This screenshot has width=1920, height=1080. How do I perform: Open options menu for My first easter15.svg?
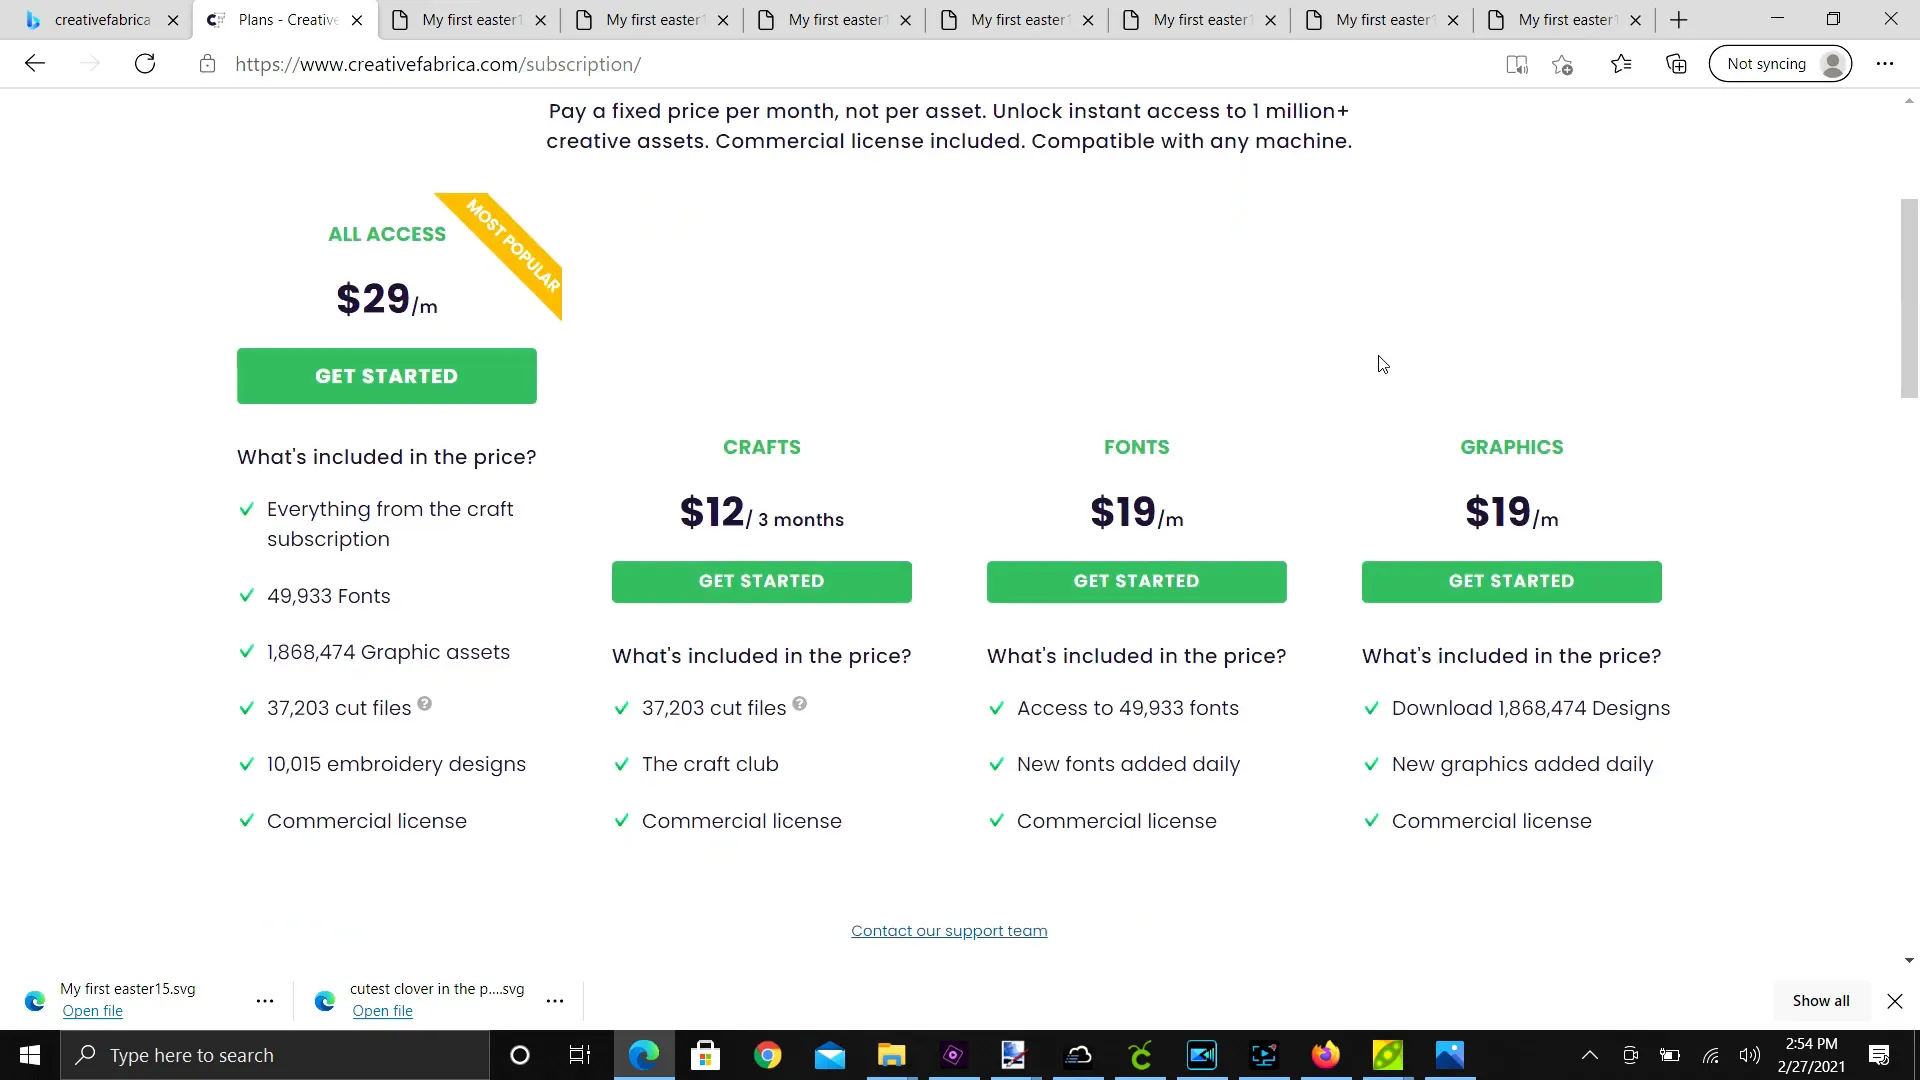coord(264,1000)
